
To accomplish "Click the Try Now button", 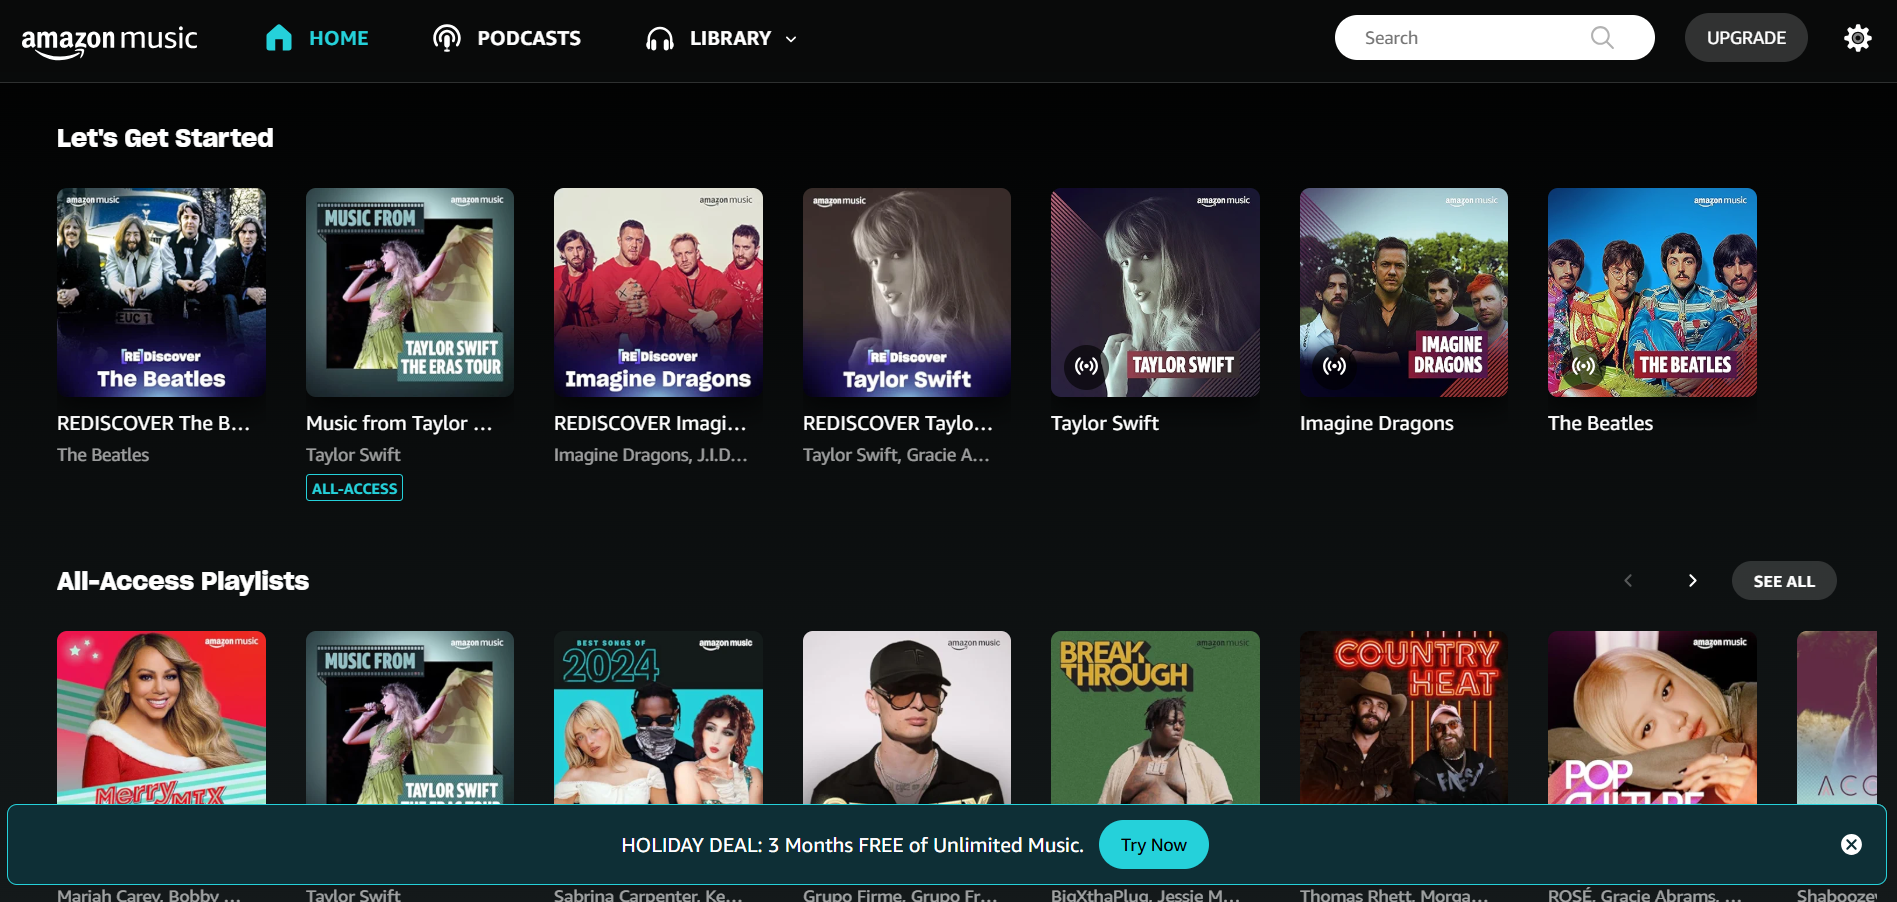I will pos(1154,845).
